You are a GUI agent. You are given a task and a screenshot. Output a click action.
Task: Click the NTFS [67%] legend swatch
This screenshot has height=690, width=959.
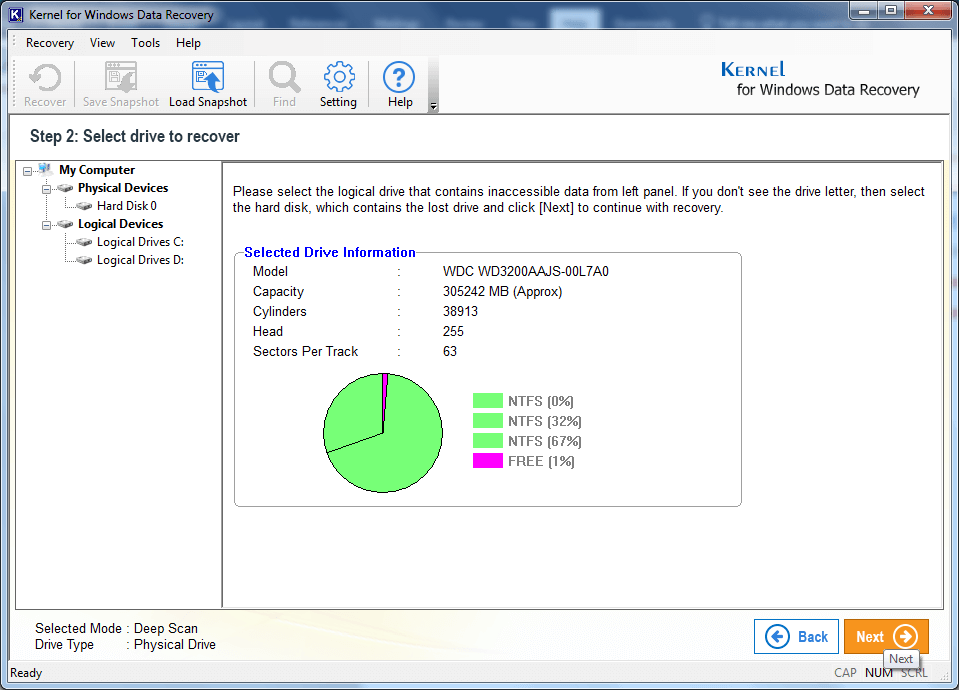pyautogui.click(x=488, y=441)
